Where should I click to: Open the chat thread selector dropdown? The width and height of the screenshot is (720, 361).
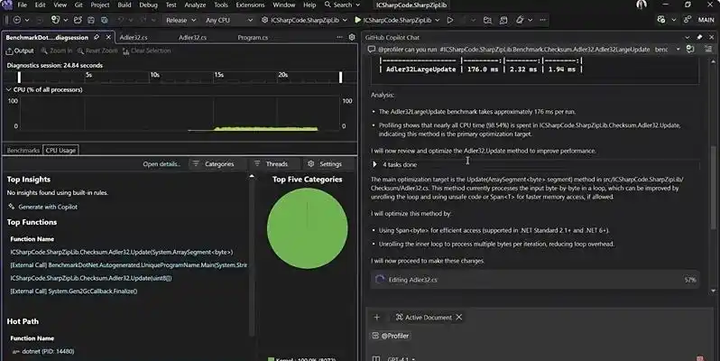[x=678, y=49]
